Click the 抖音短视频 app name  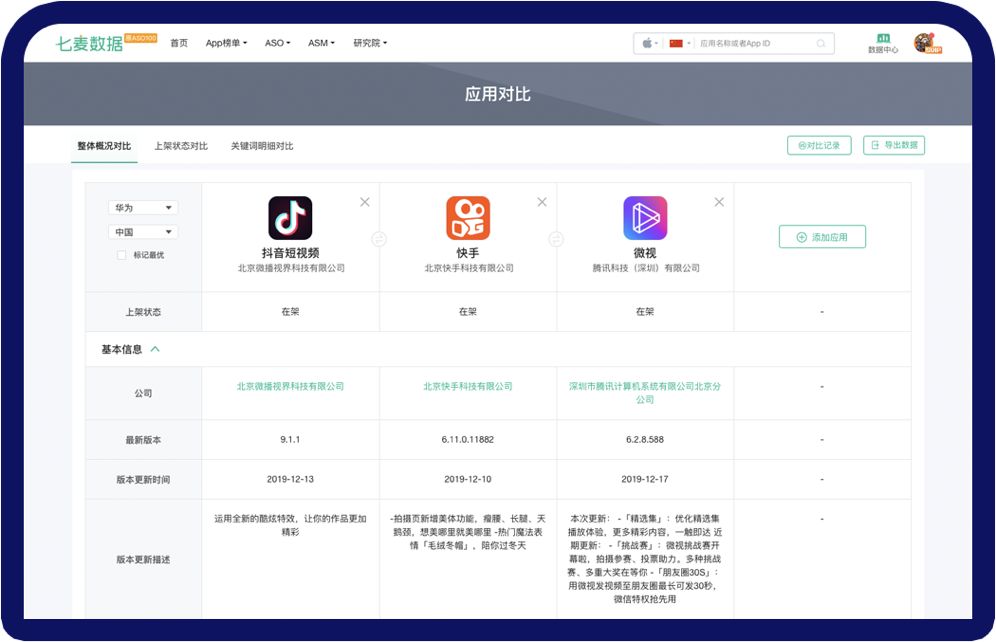click(290, 253)
